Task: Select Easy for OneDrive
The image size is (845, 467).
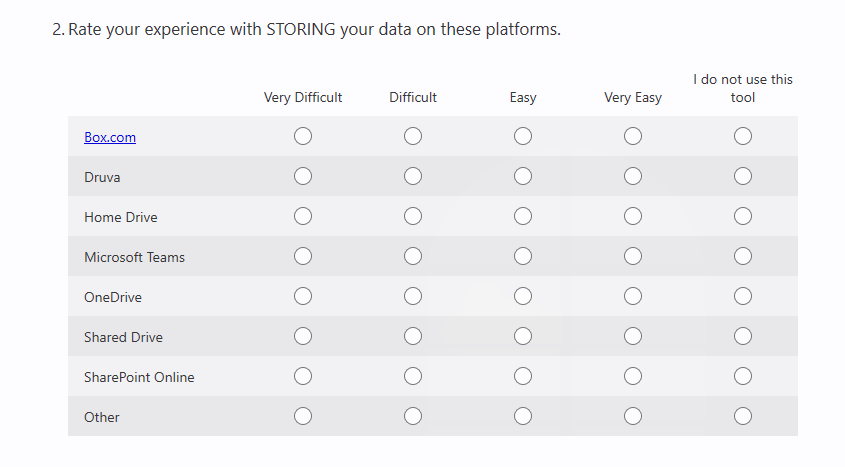Action: tap(523, 296)
